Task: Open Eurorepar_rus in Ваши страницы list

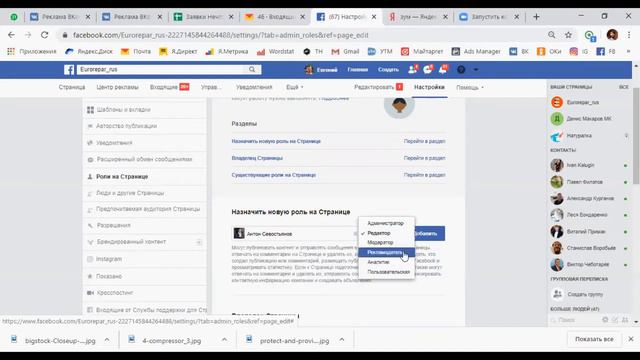Action: [x=589, y=102]
